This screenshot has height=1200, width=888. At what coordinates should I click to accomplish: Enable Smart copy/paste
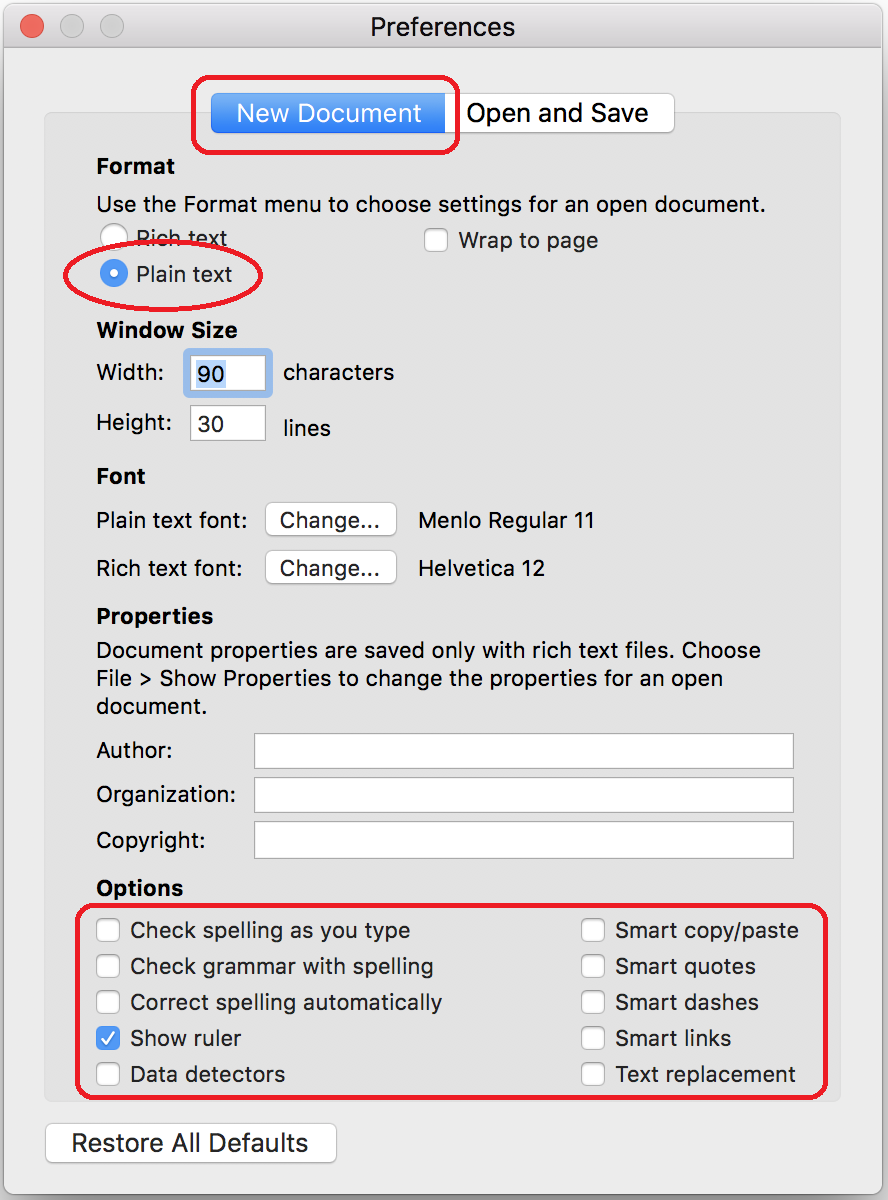pyautogui.click(x=593, y=930)
